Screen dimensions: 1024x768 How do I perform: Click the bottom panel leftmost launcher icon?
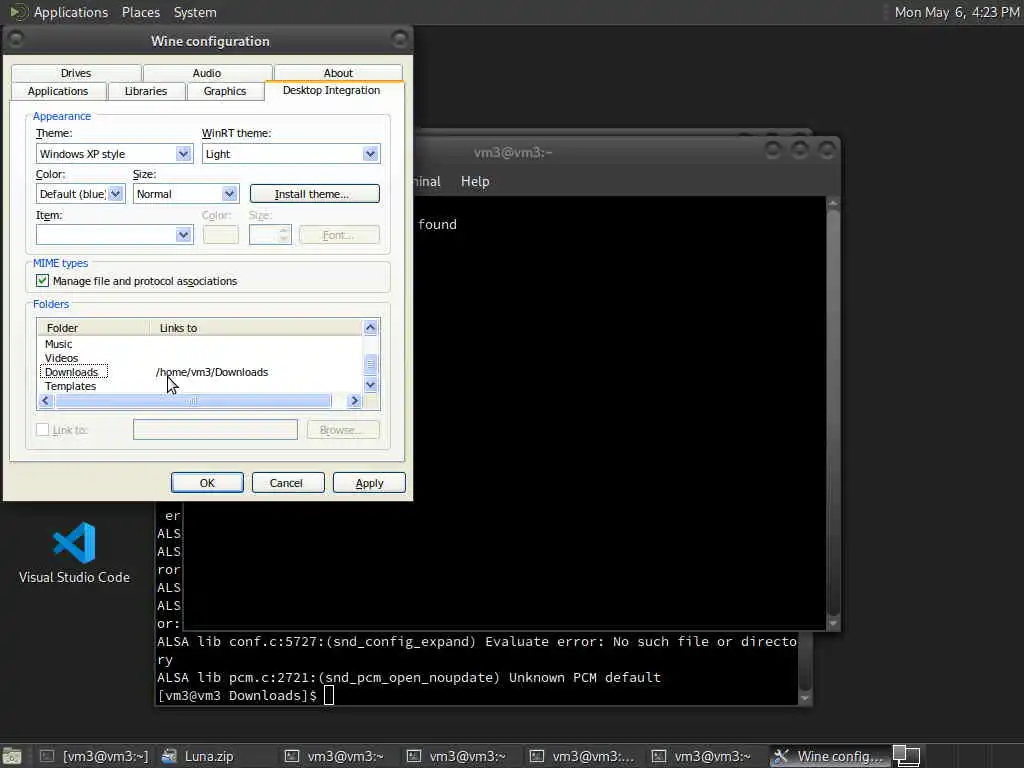[12, 756]
